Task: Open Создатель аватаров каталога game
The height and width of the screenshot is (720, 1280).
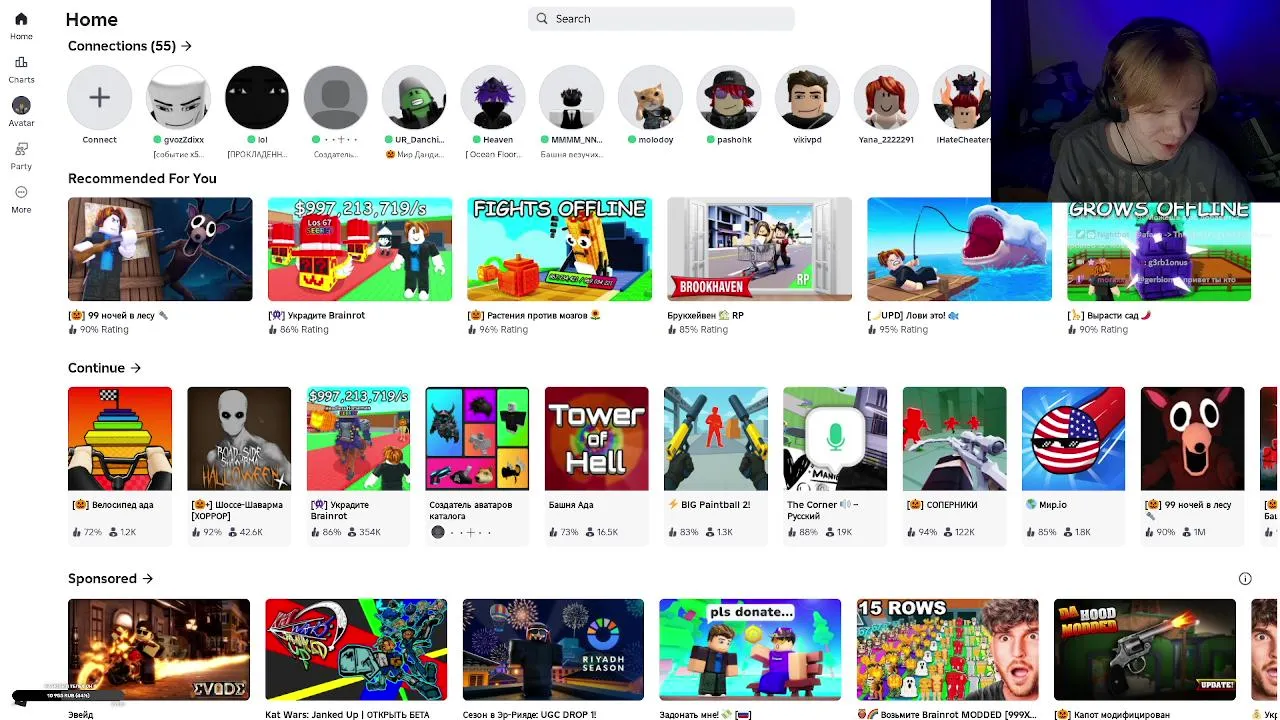Action: (x=477, y=439)
